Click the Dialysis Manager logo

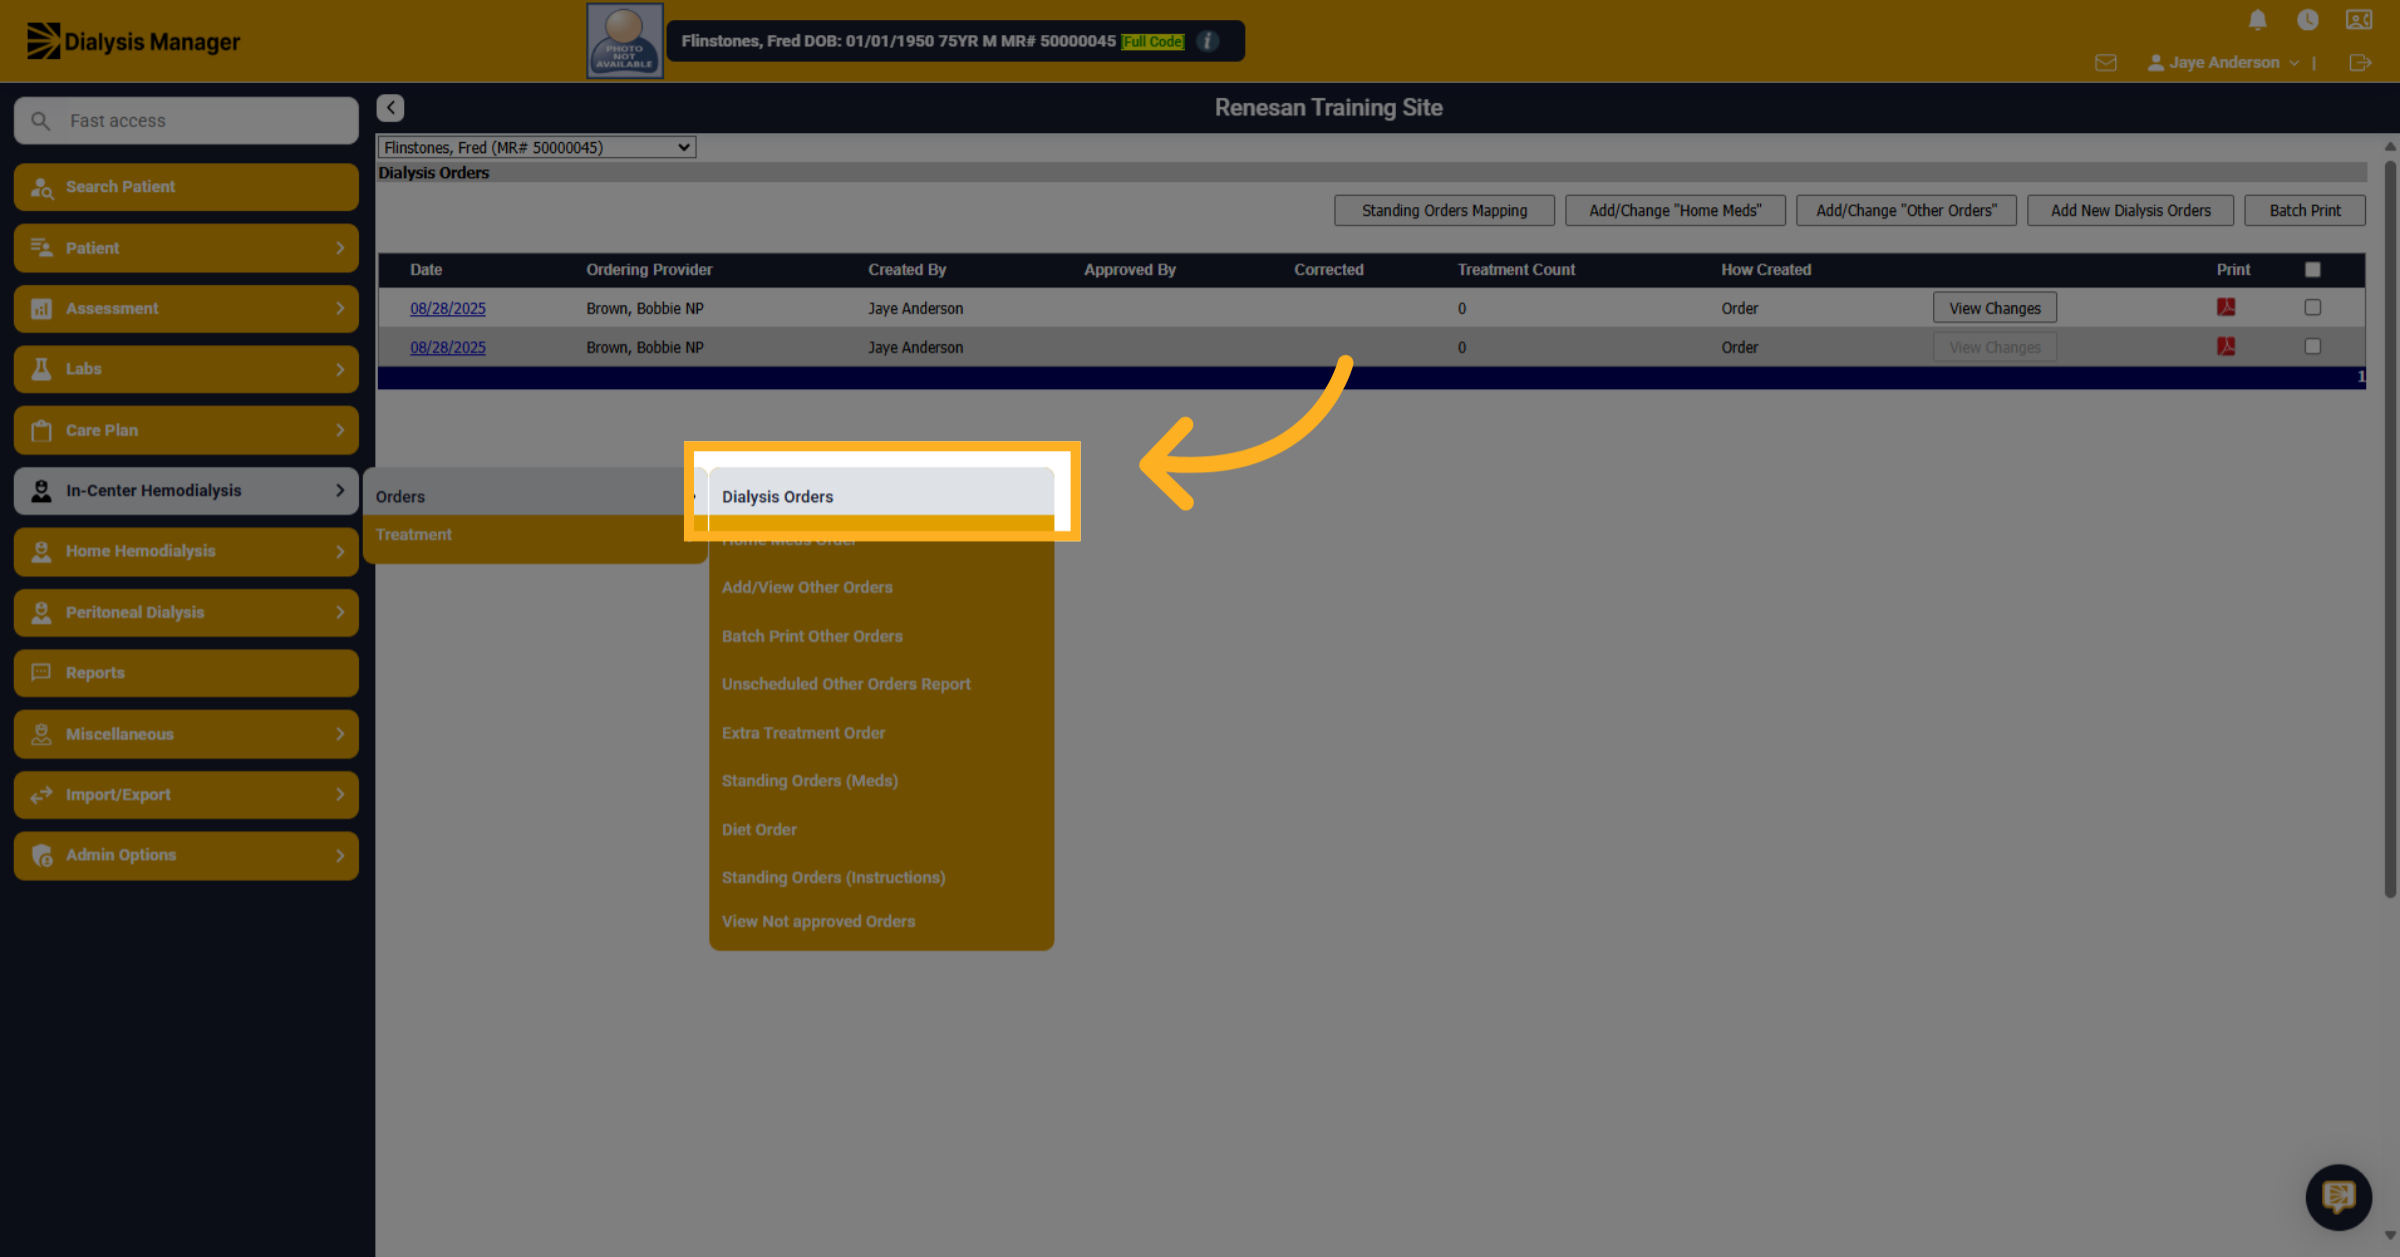click(x=133, y=41)
